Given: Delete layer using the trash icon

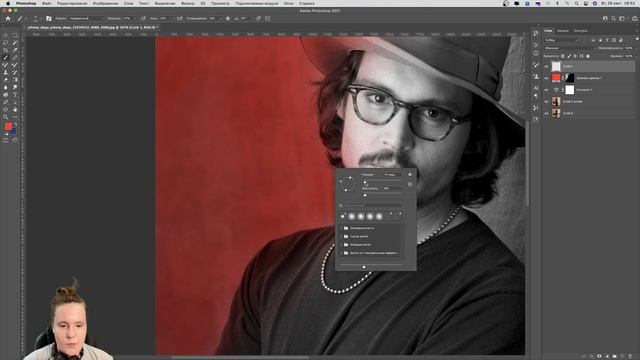Looking at the screenshot, I should (x=630, y=356).
